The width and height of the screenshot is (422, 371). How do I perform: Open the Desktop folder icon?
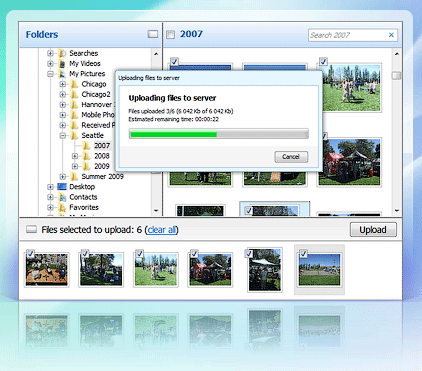(62, 187)
